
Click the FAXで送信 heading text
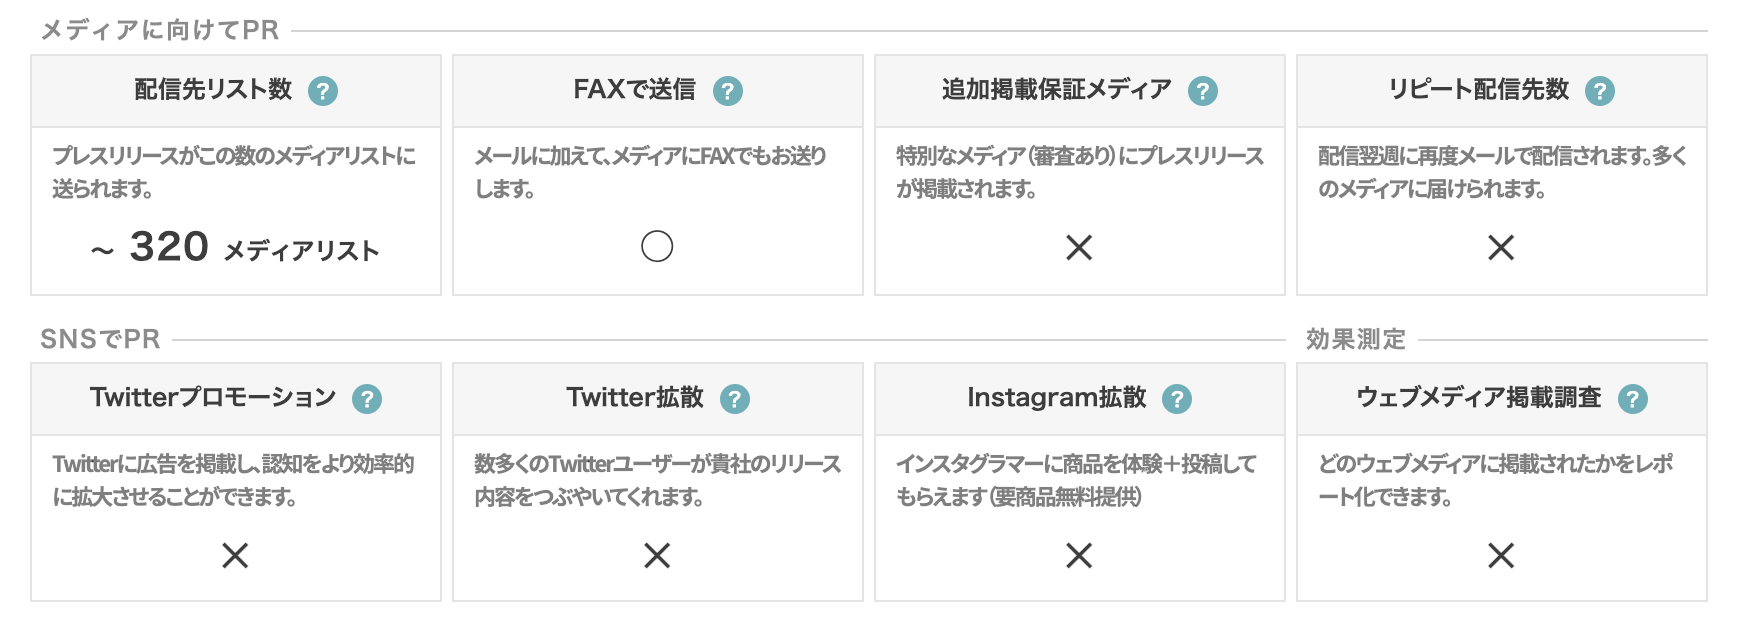click(x=634, y=90)
